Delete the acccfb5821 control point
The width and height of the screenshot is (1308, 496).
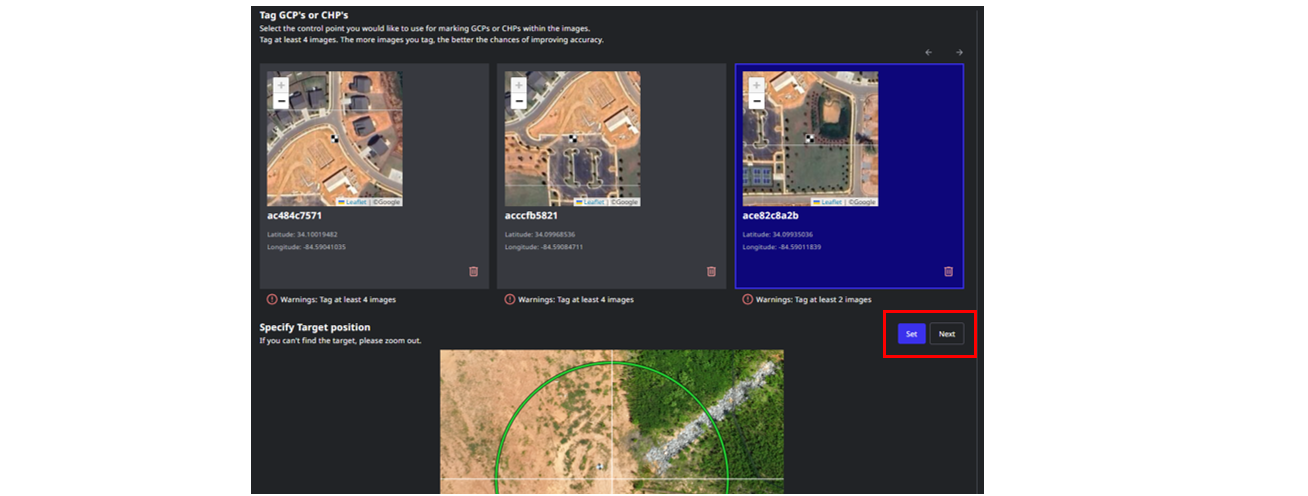click(711, 271)
